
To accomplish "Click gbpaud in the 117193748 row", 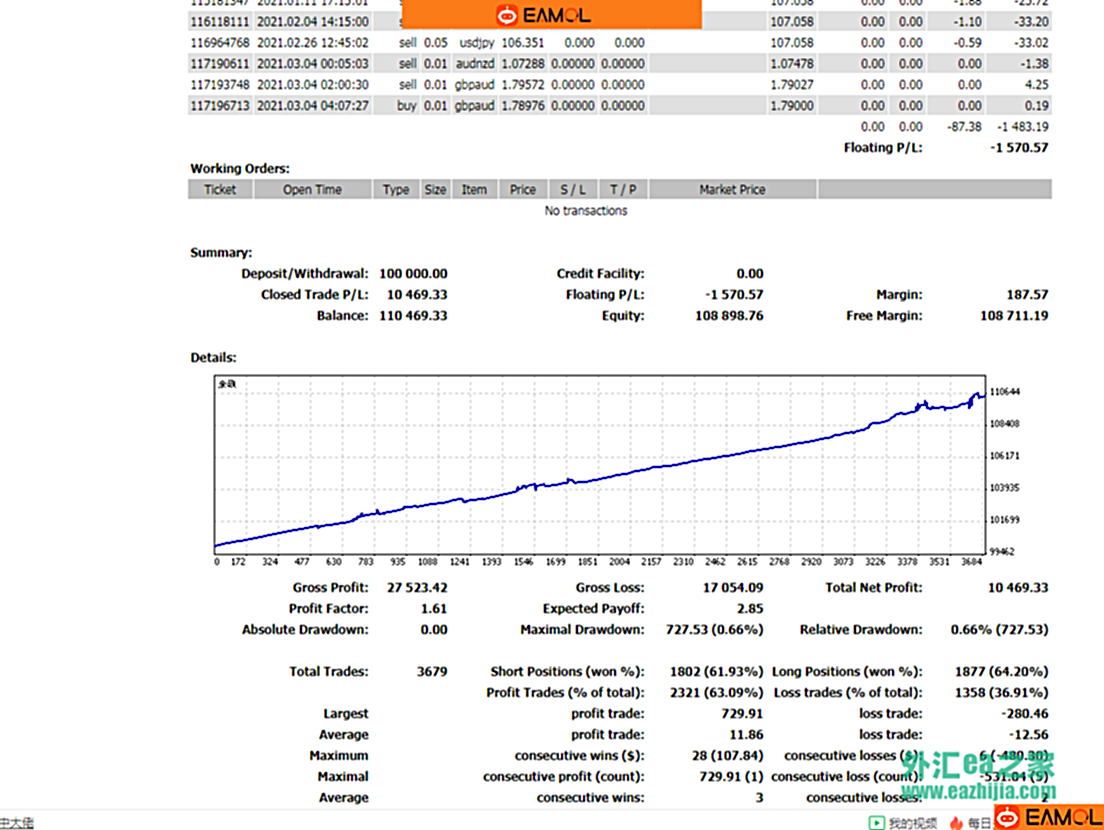I will (x=475, y=85).
